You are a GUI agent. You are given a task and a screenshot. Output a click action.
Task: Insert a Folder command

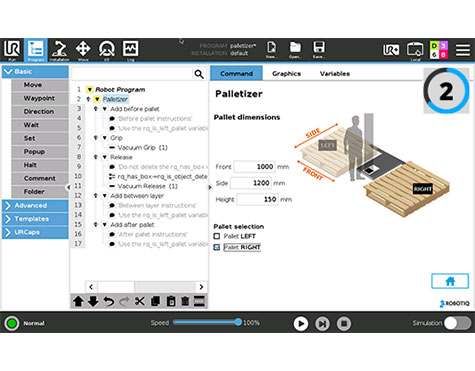(x=40, y=192)
